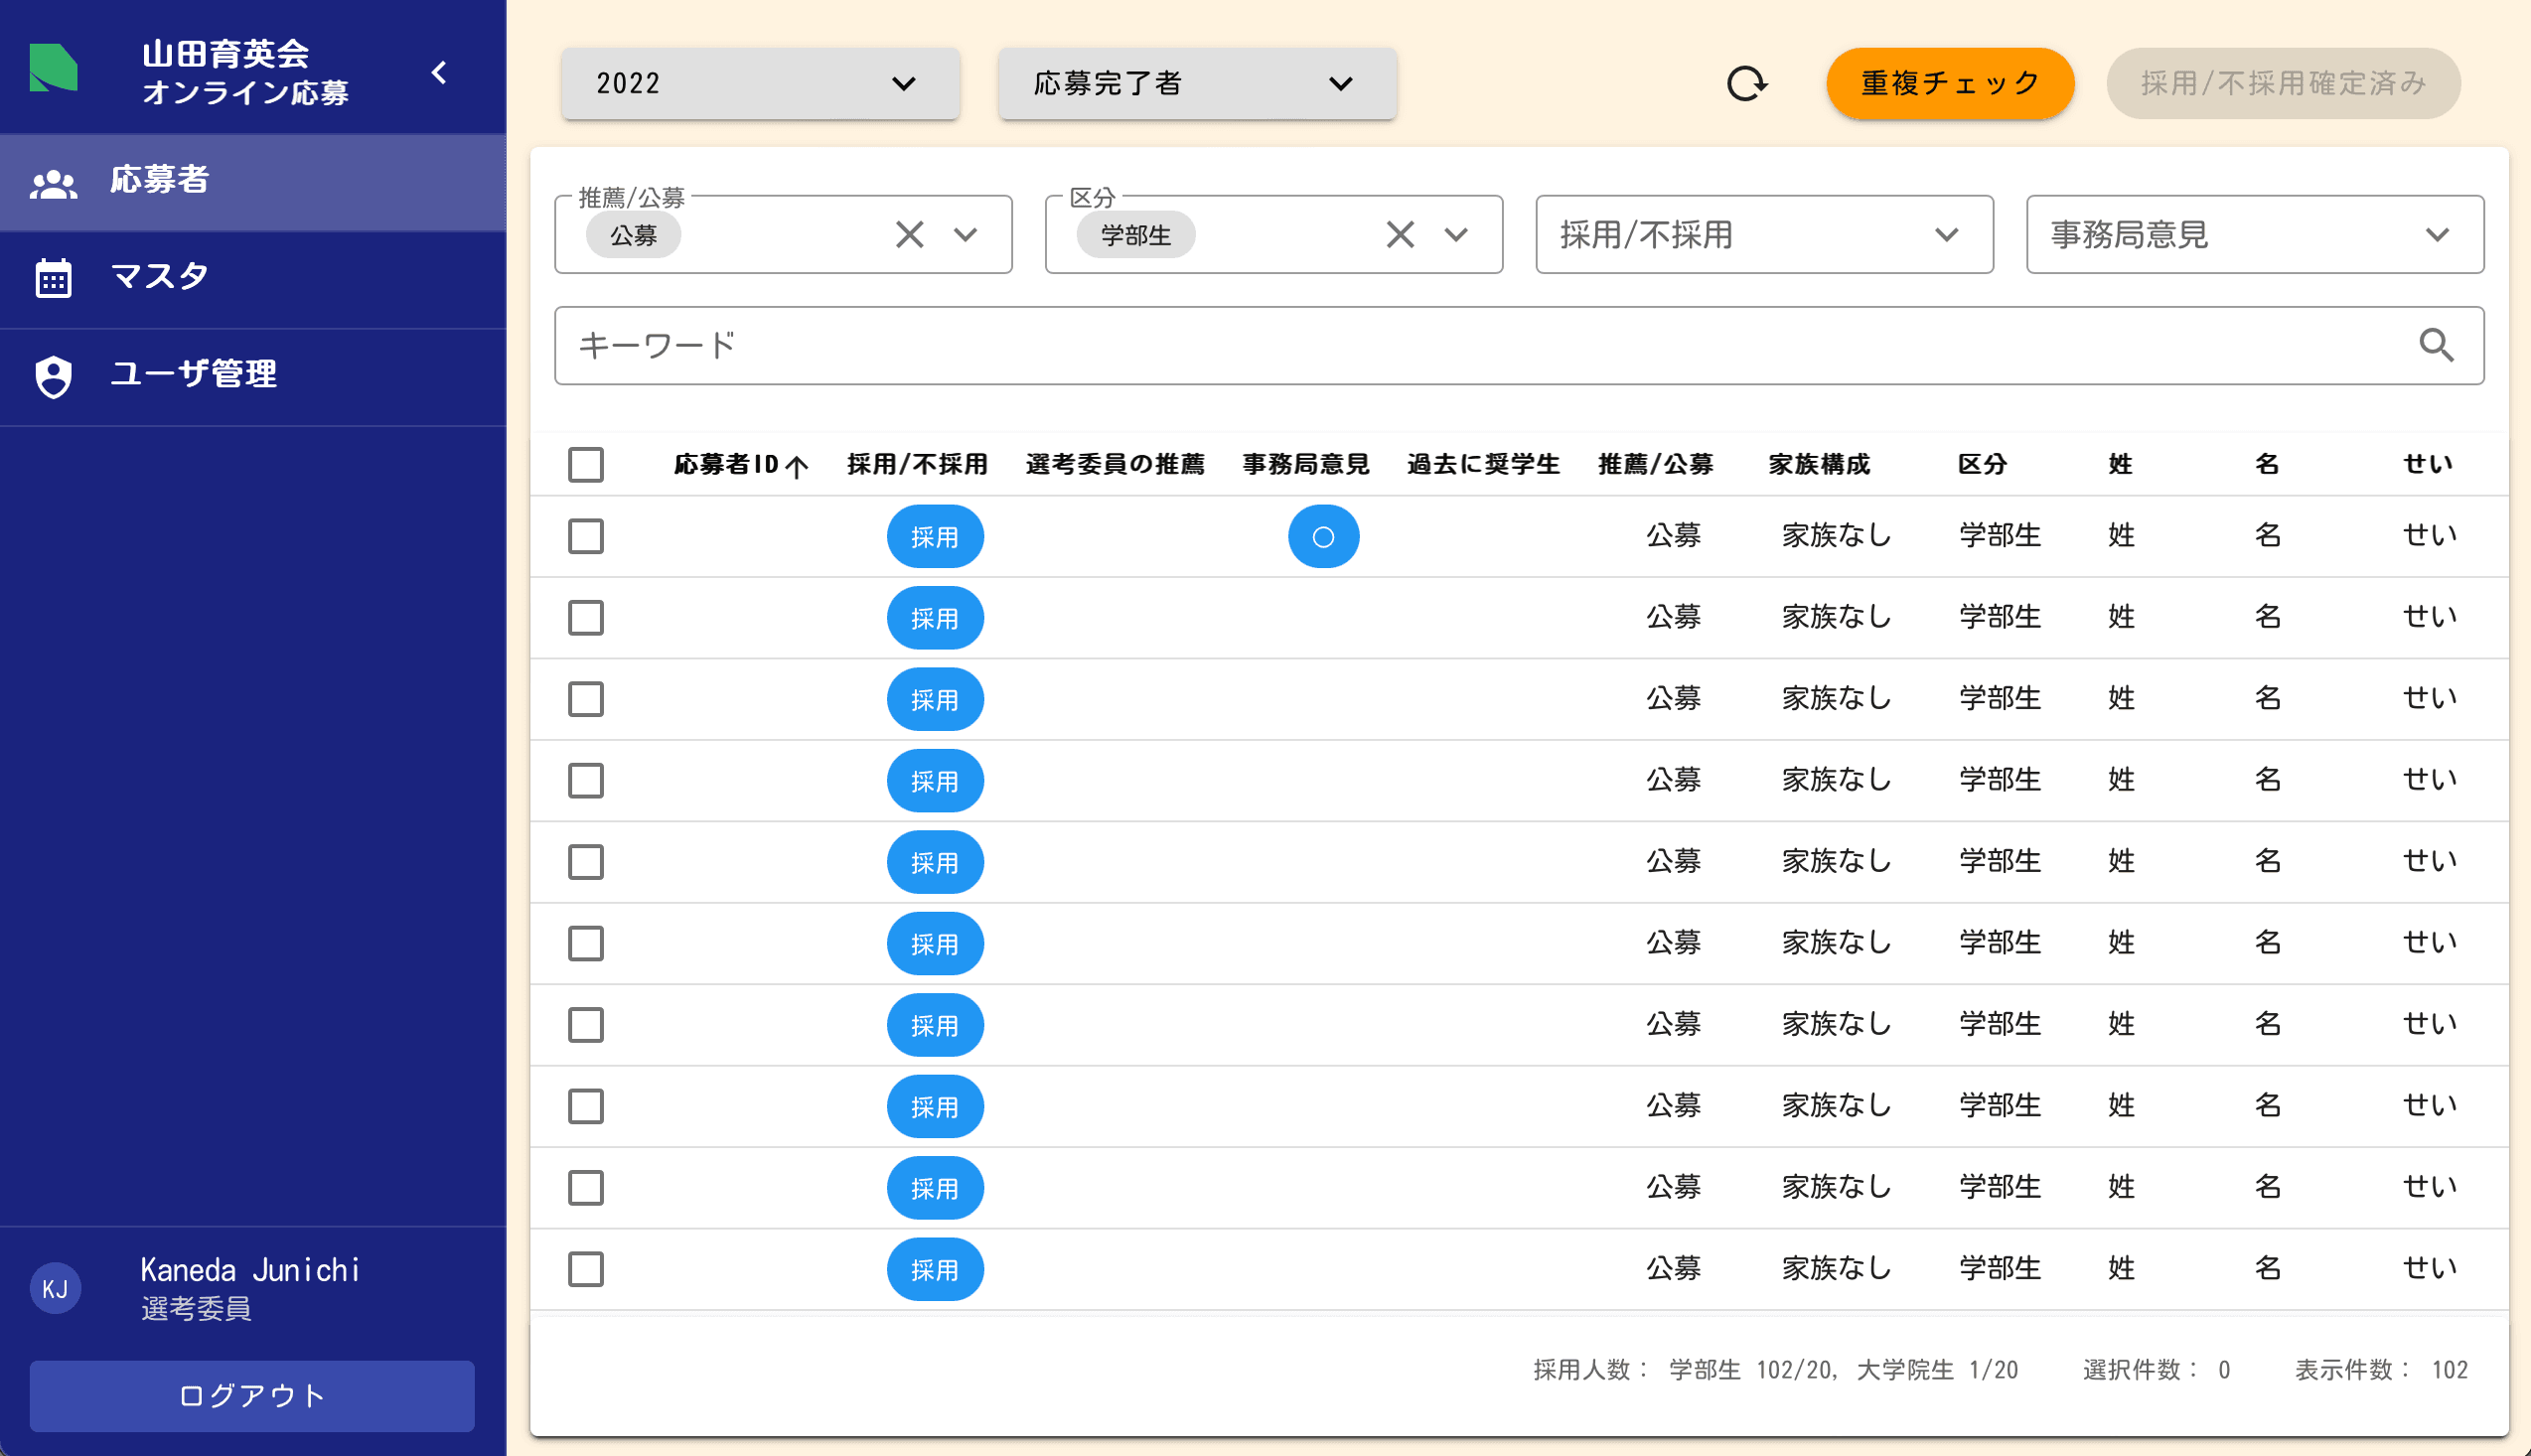The image size is (2531, 1456).
Task: Open the 応募完了者 dropdown
Action: (x=1197, y=83)
